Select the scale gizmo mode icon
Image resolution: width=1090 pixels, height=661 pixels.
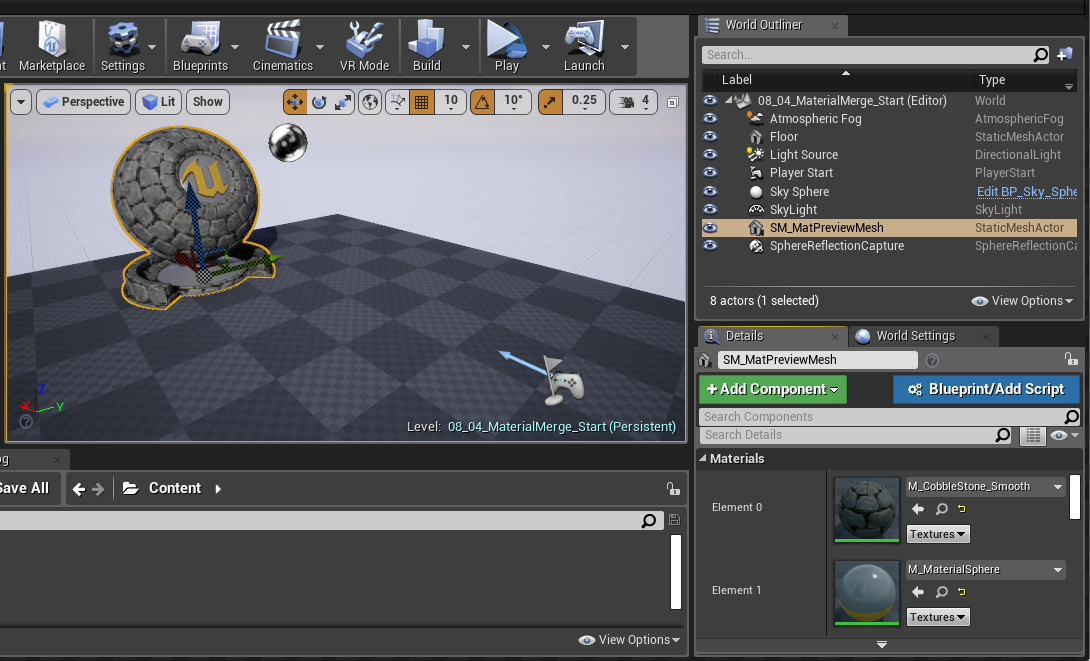[x=343, y=102]
